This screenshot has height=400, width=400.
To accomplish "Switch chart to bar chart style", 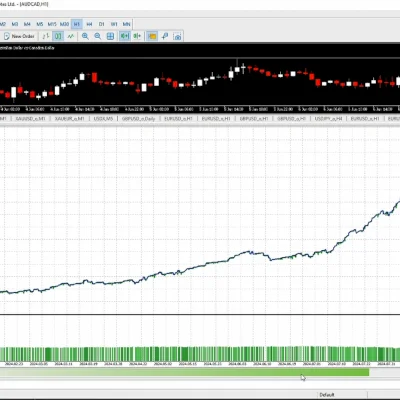I will tap(46, 36).
